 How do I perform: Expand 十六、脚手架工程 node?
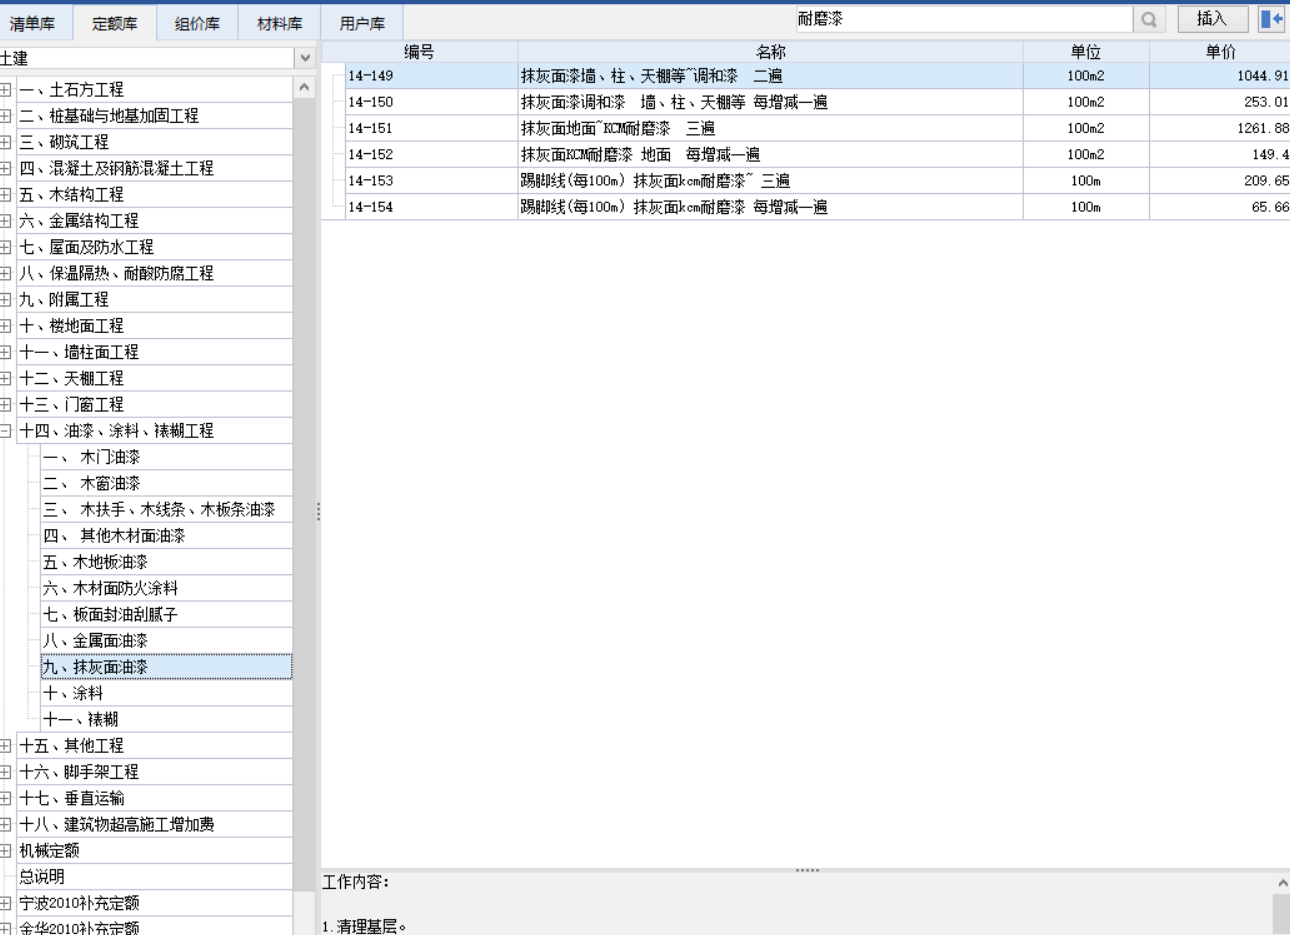click(6, 772)
